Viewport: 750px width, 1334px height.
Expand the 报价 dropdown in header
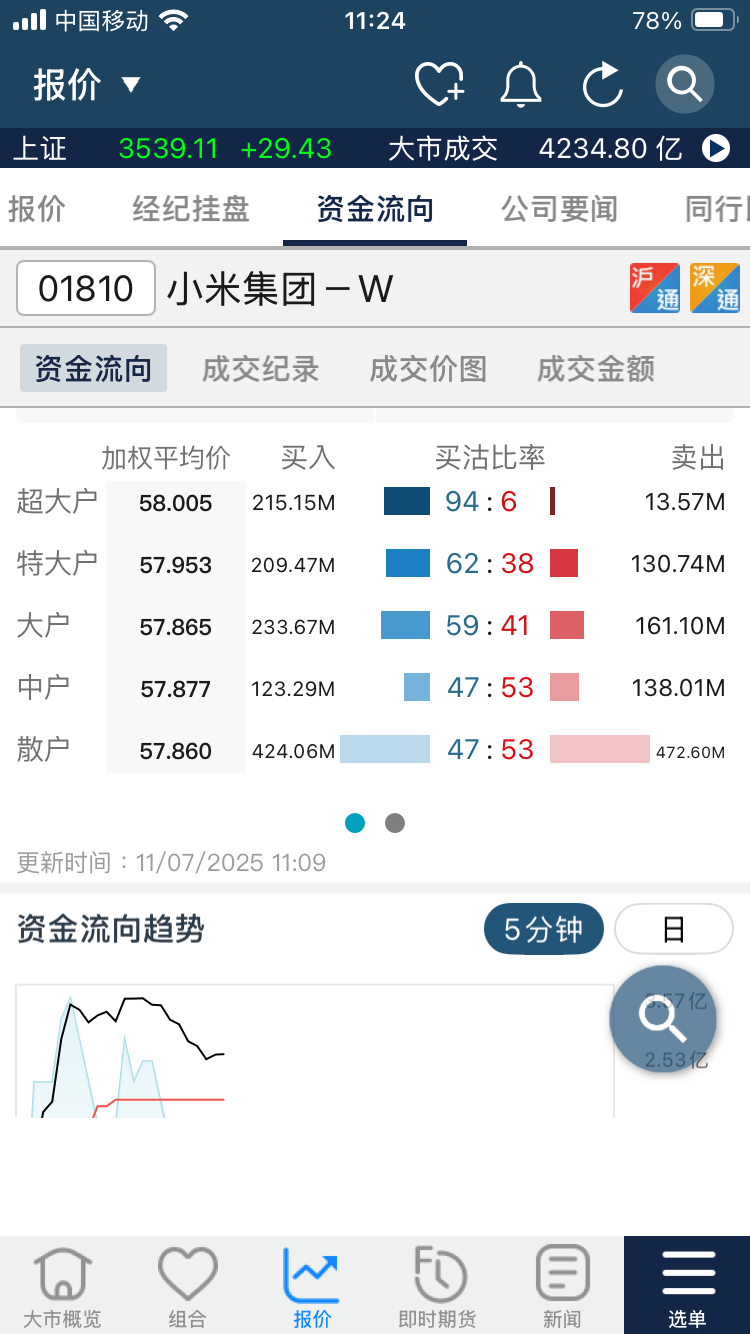[87, 84]
